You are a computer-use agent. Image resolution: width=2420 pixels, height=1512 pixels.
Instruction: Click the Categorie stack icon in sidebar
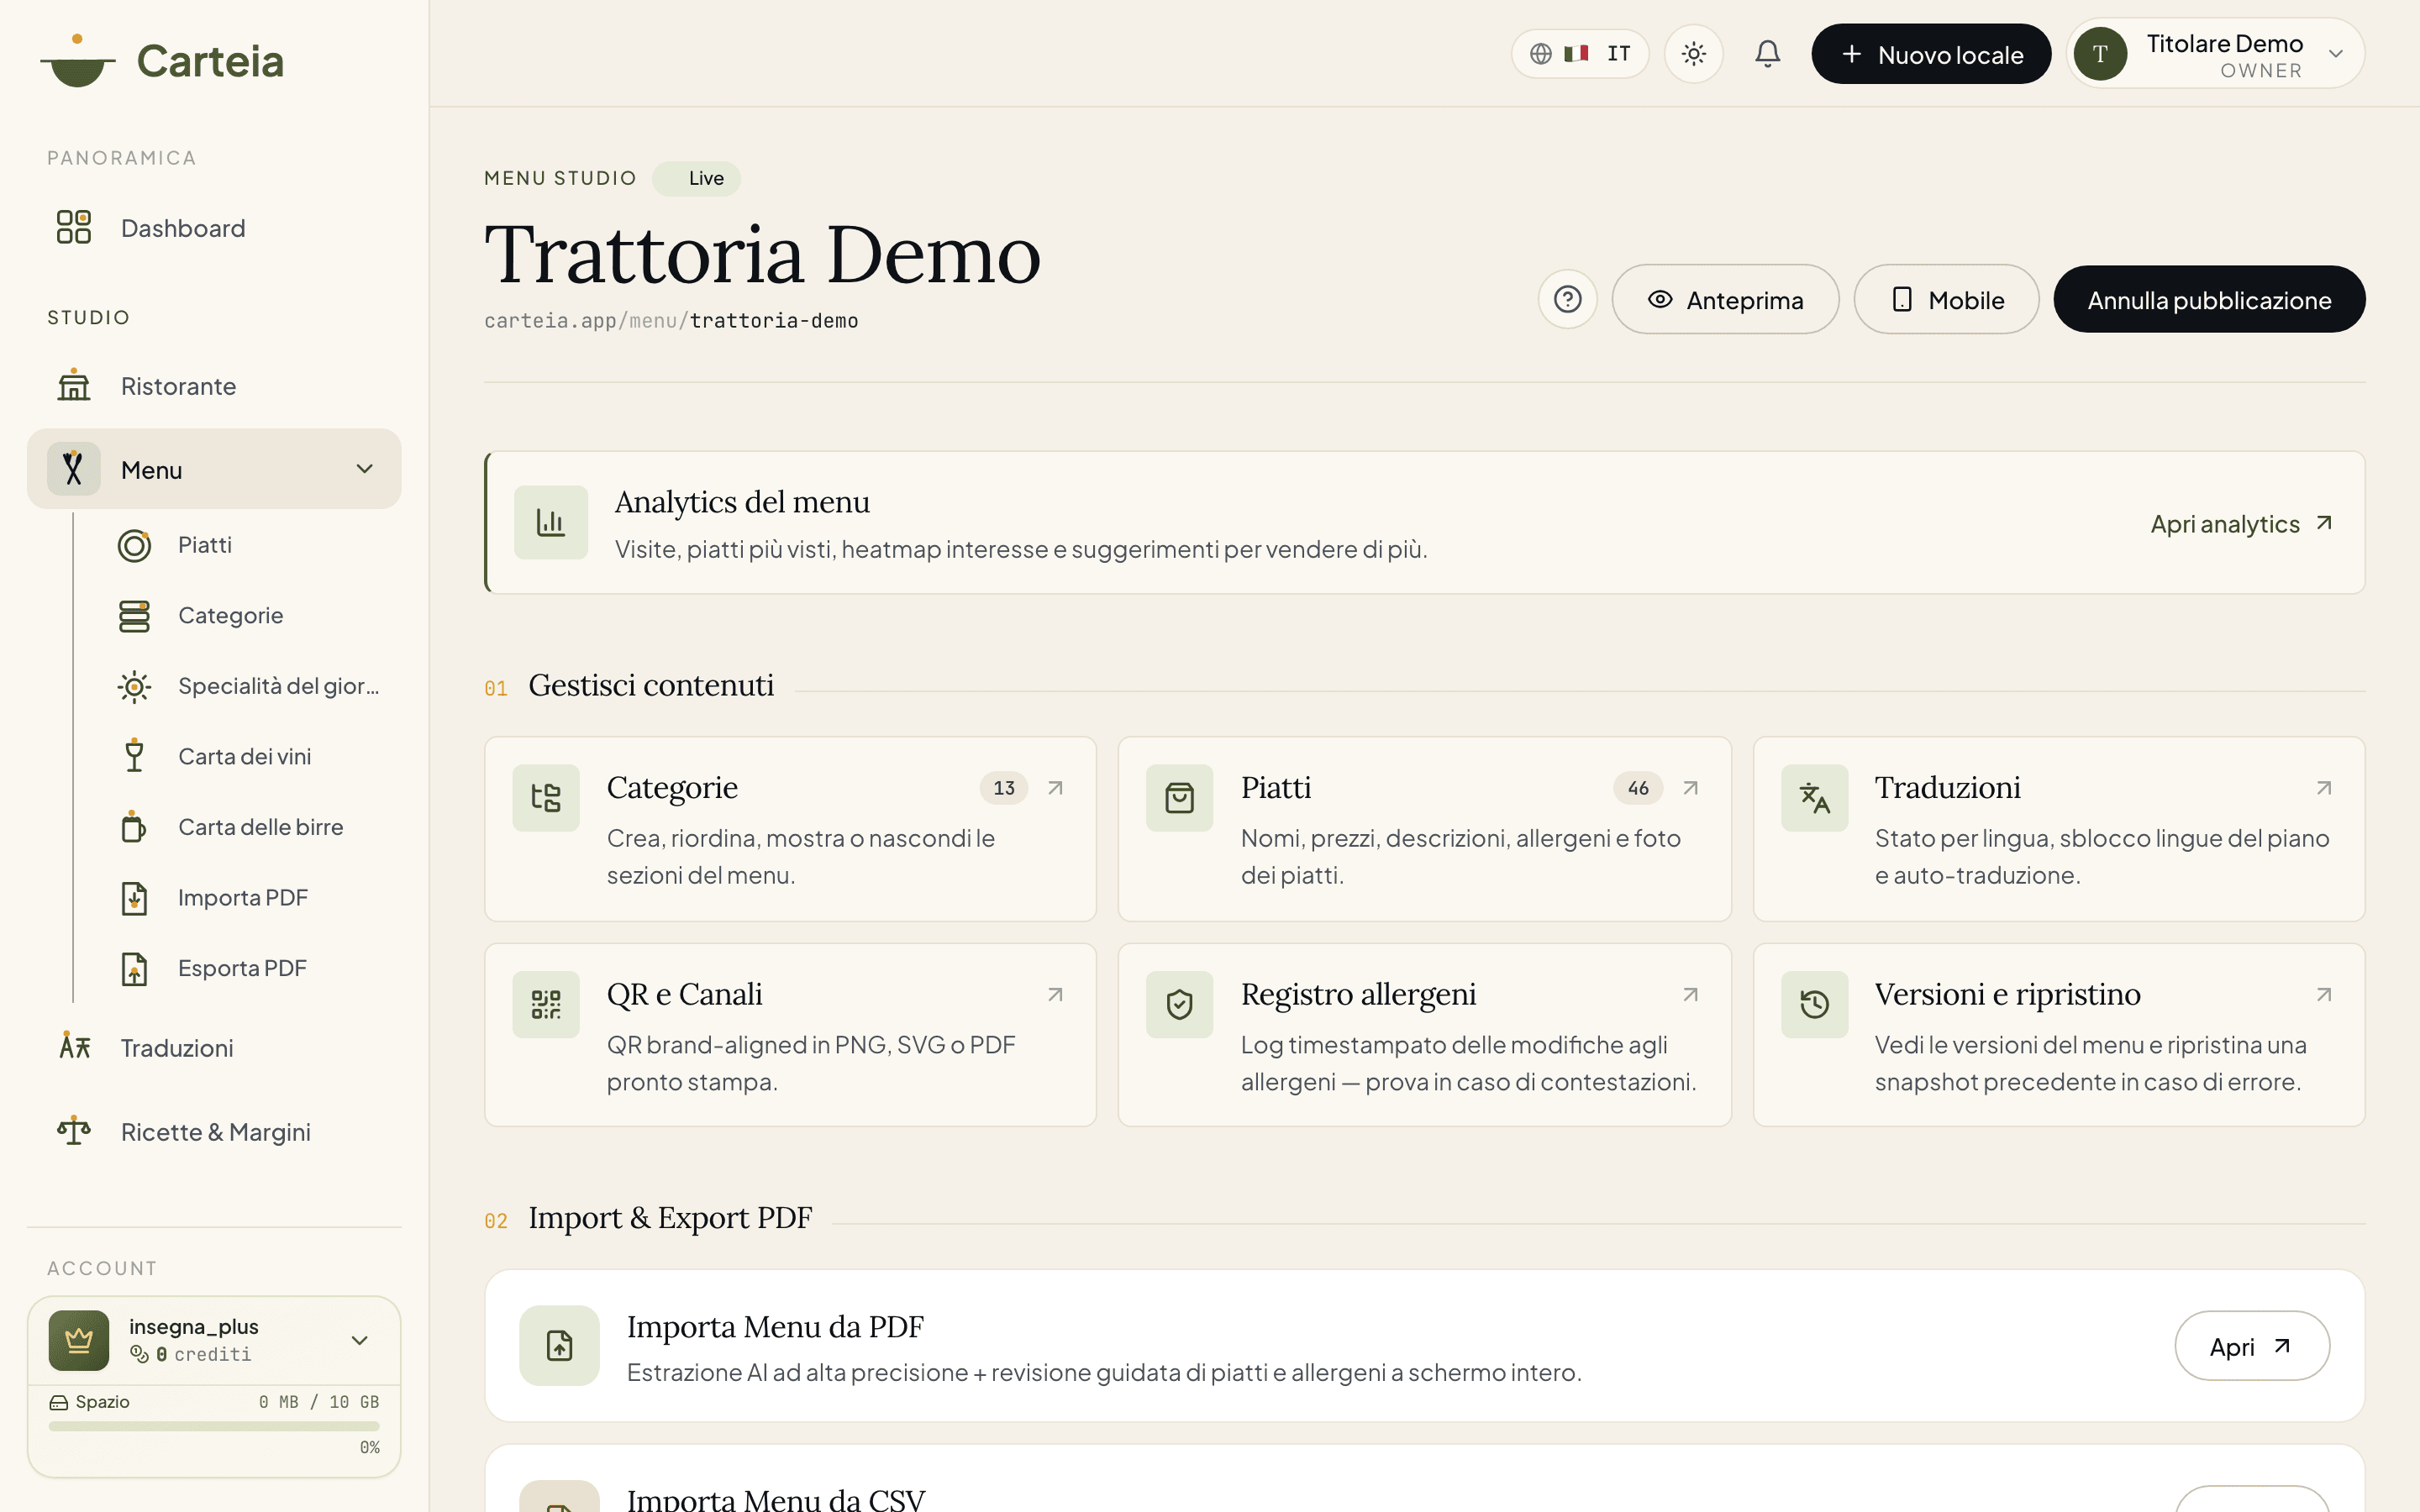[x=134, y=616]
